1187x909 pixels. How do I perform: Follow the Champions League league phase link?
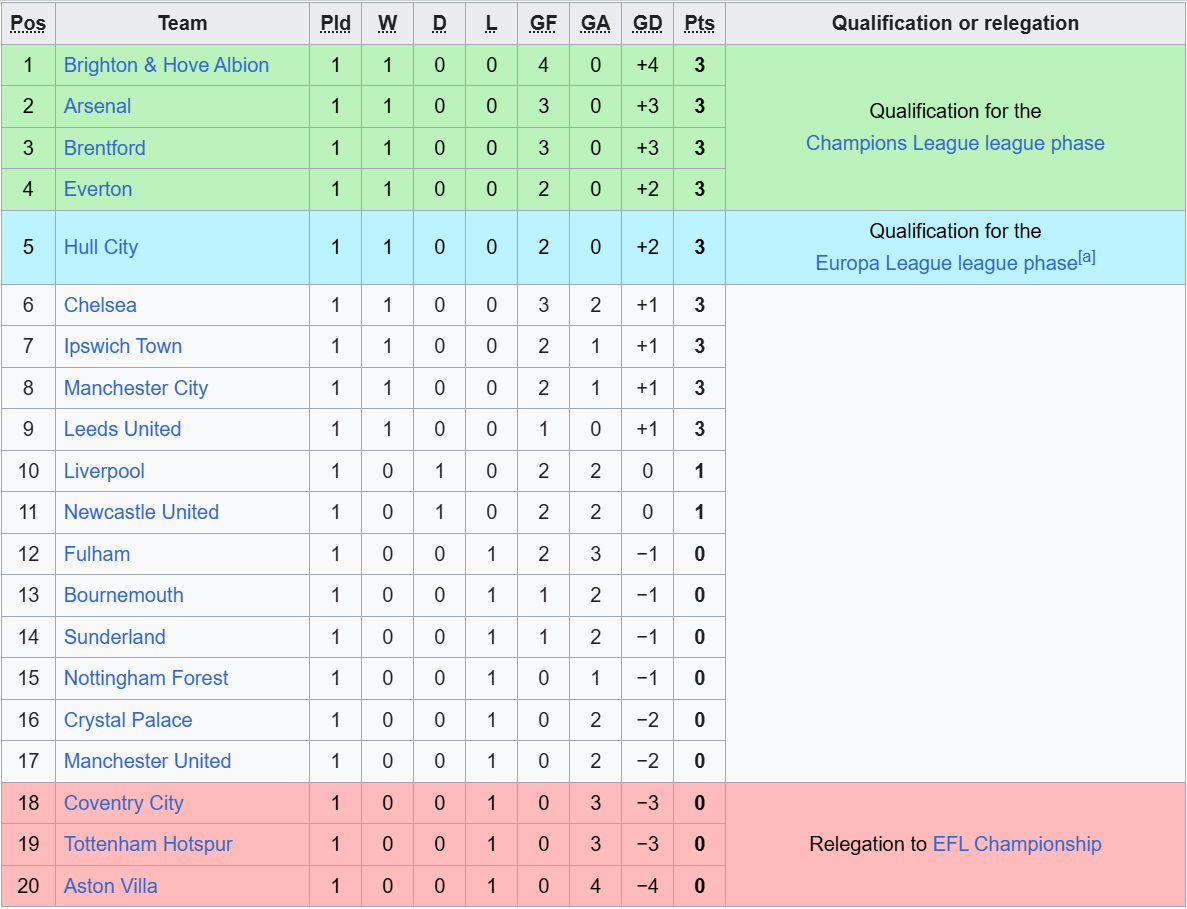955,143
